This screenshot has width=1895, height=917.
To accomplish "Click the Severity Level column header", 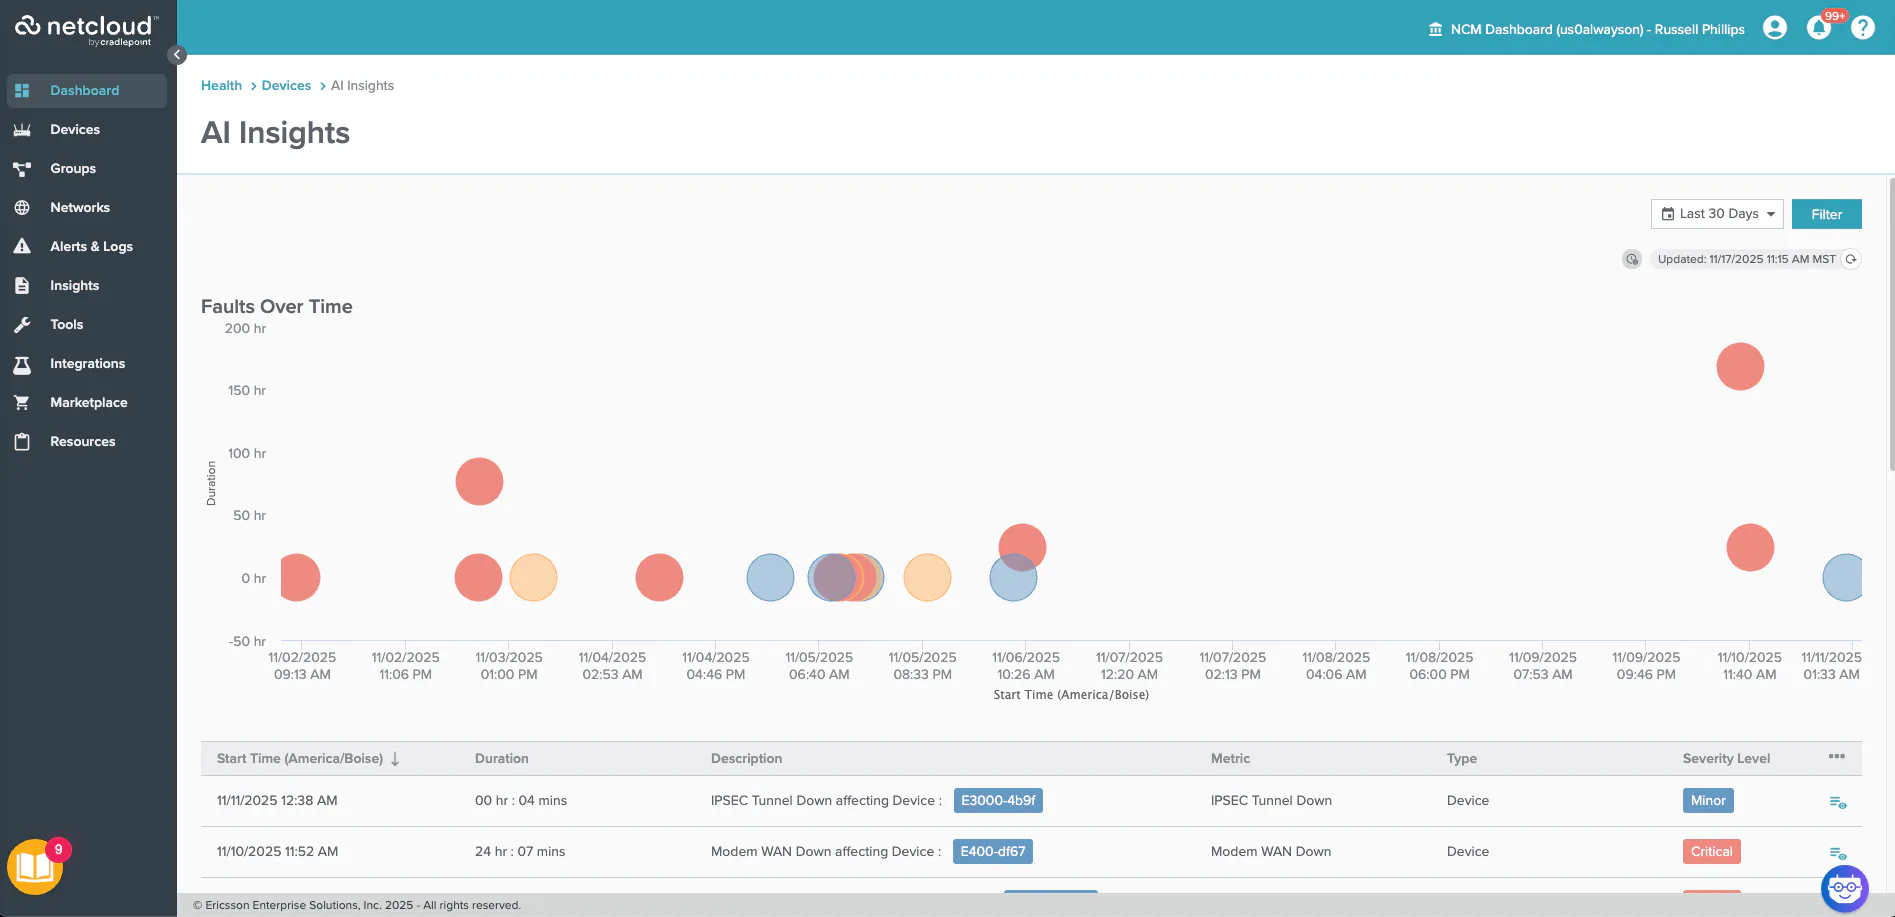I will (1726, 758).
